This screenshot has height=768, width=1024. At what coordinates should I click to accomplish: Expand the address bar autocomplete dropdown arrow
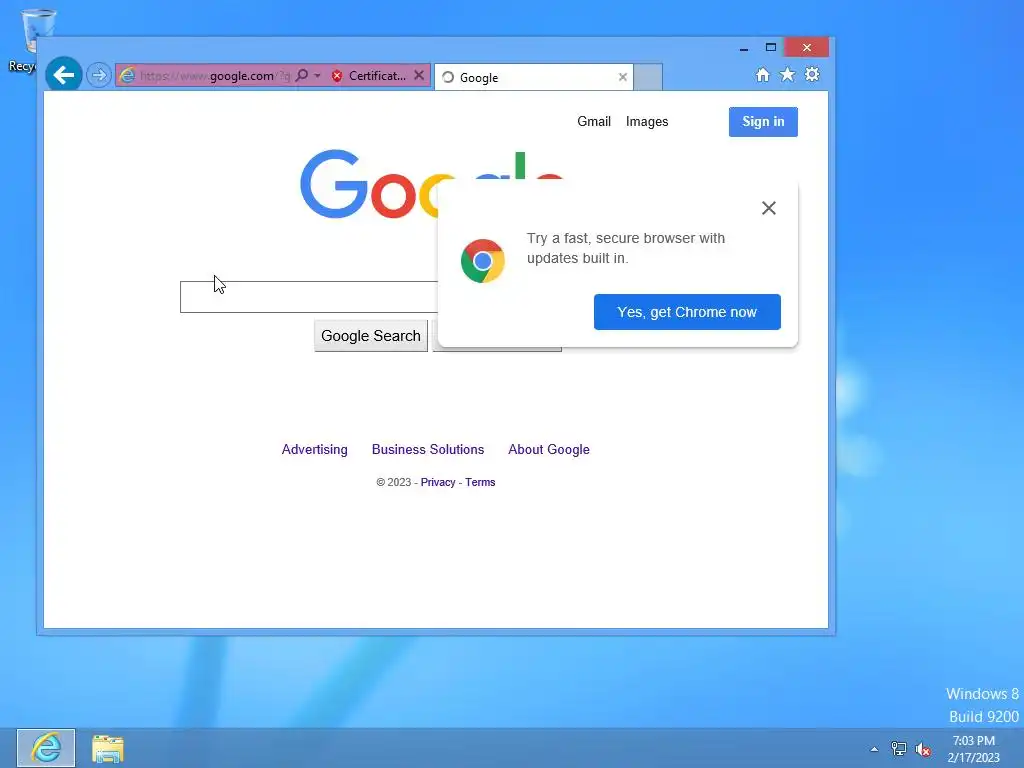tap(317, 76)
